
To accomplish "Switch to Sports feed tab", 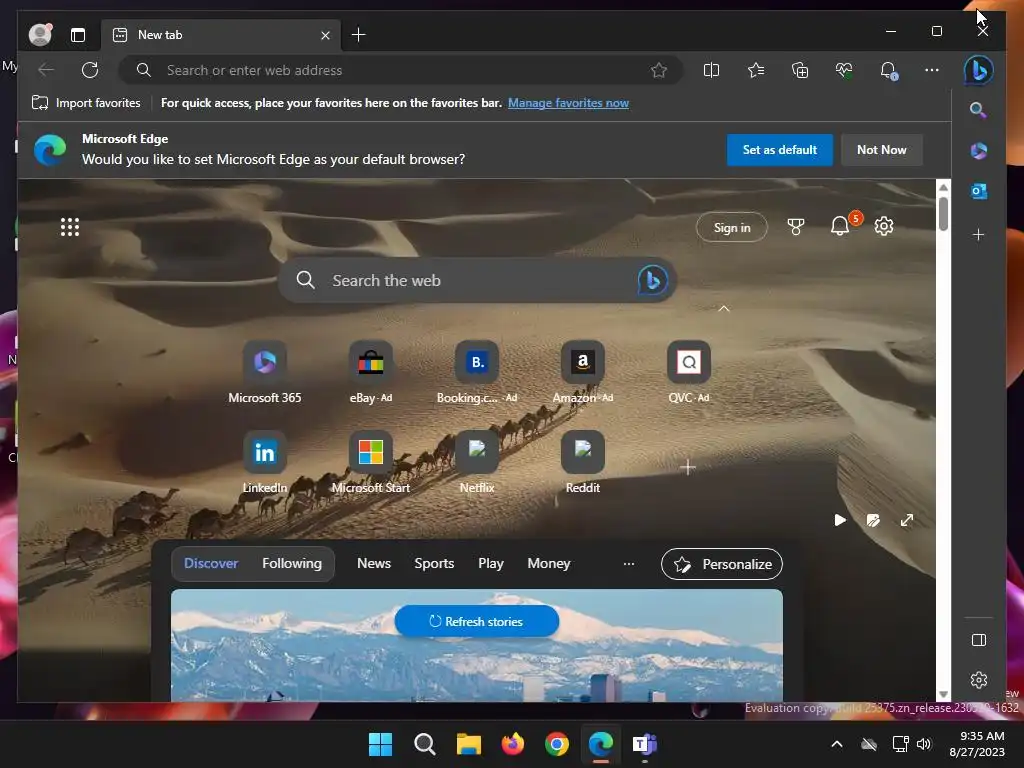I will (x=434, y=563).
